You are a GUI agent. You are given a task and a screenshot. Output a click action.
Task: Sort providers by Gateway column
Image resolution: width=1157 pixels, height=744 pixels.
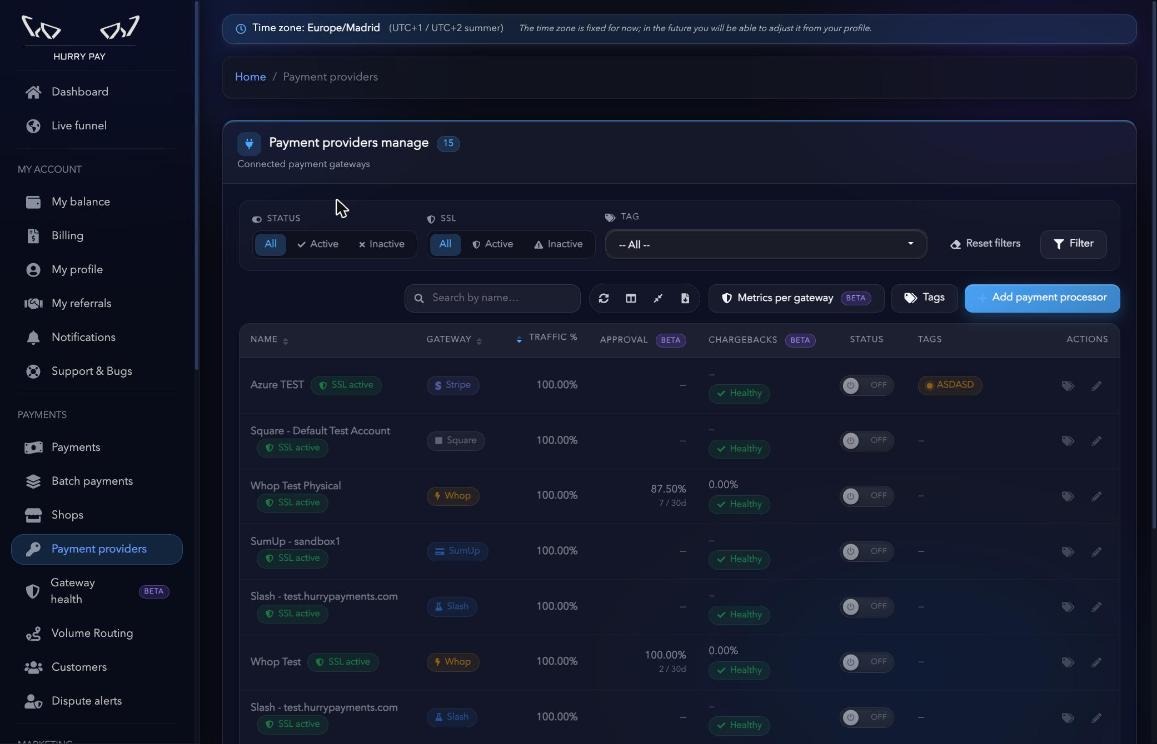coord(454,340)
